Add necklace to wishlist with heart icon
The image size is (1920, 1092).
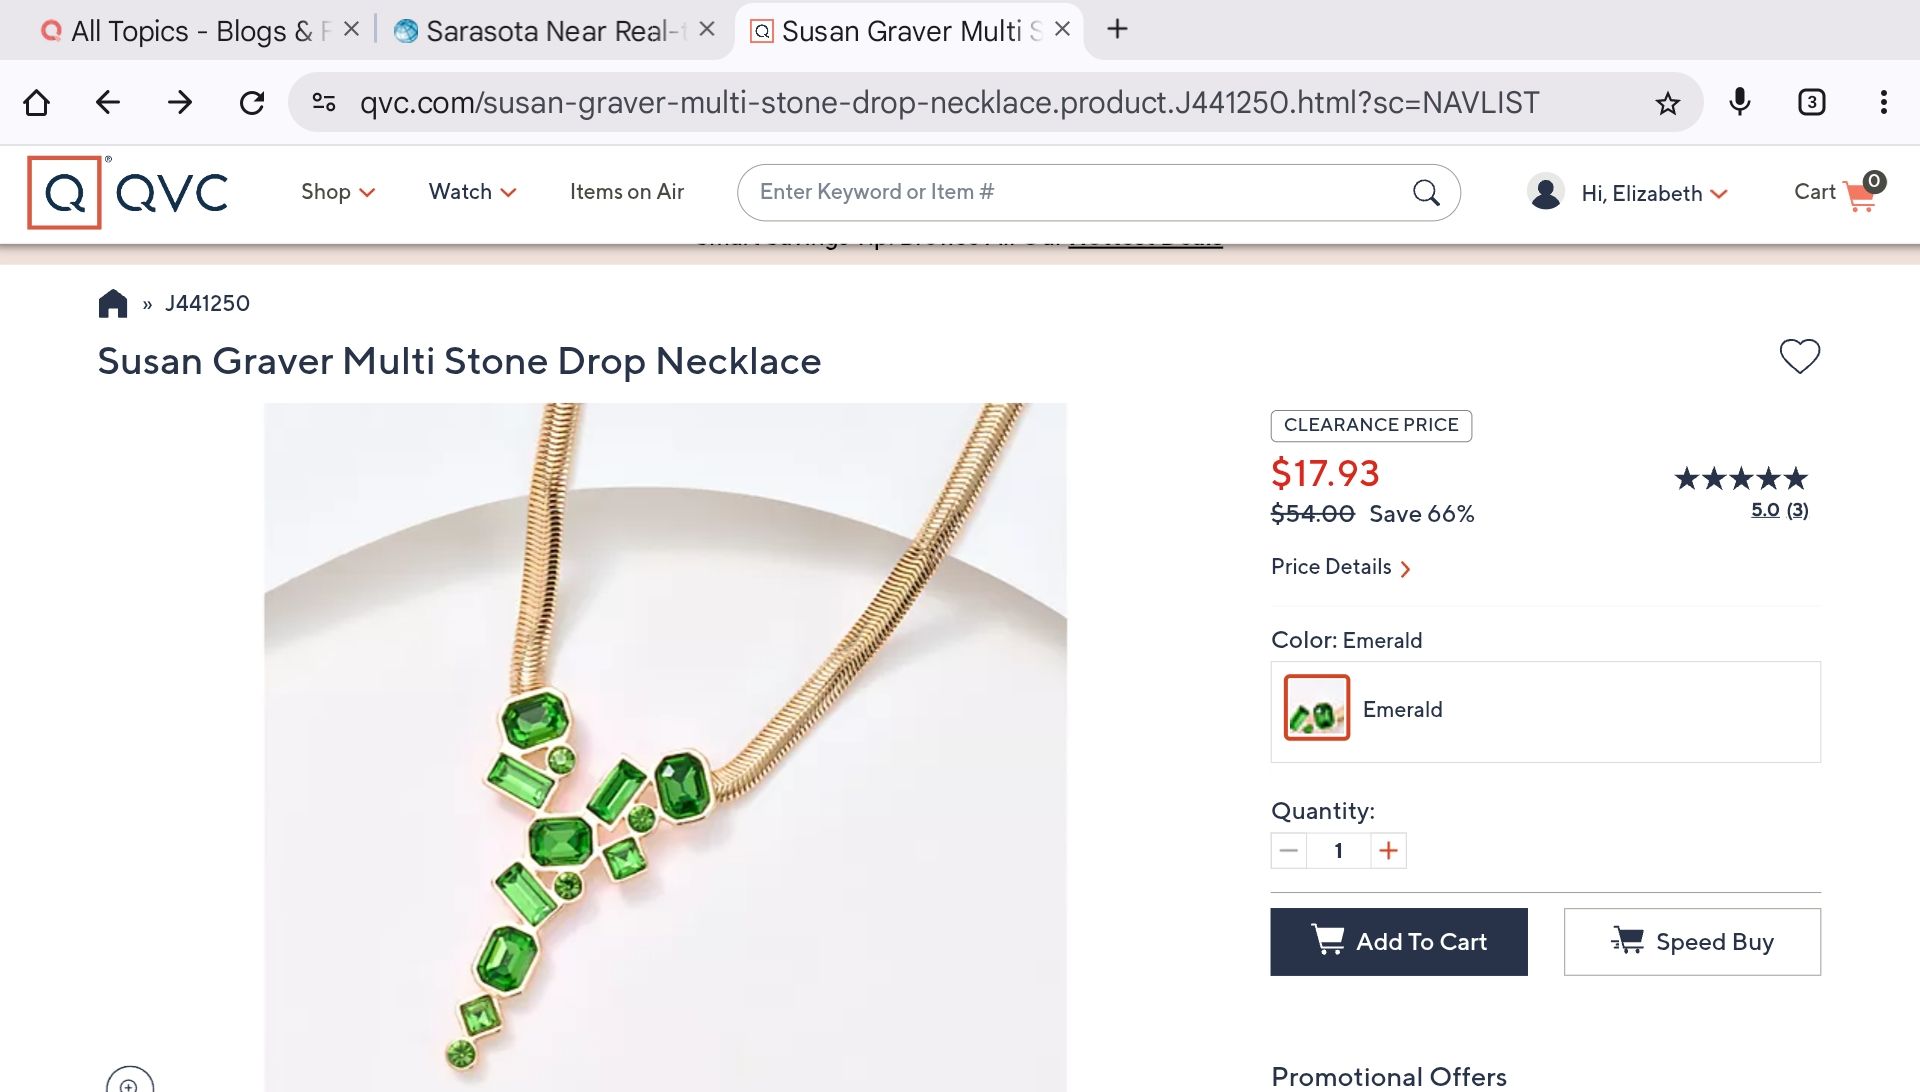click(x=1799, y=356)
